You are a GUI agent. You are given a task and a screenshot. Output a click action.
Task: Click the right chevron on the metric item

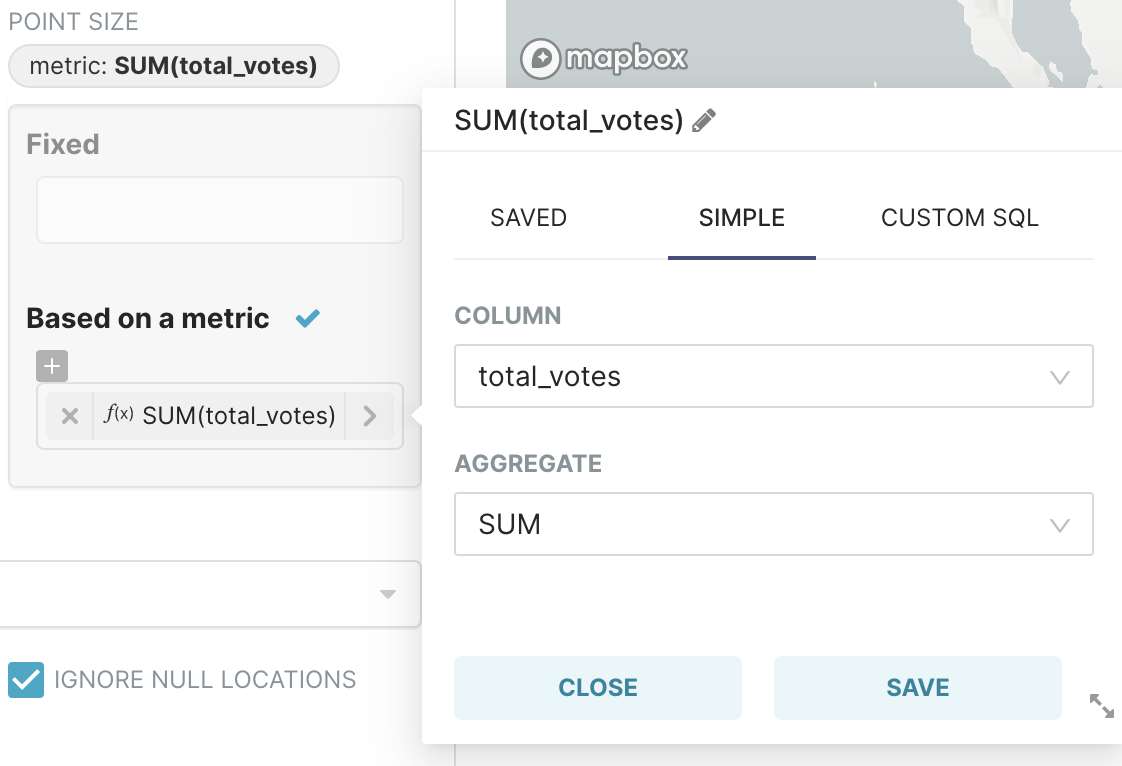370,416
